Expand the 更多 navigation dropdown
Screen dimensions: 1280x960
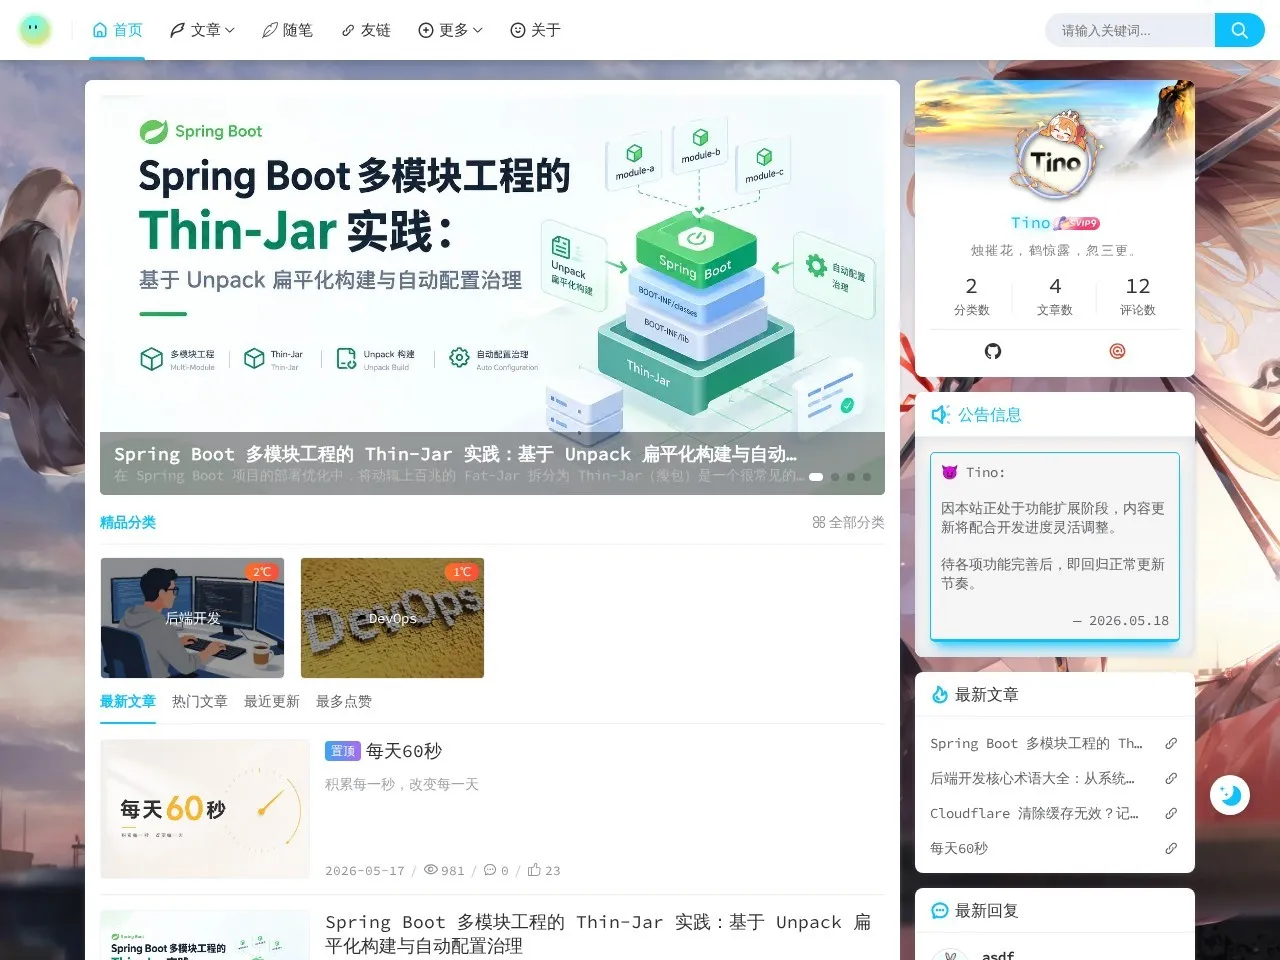point(450,30)
